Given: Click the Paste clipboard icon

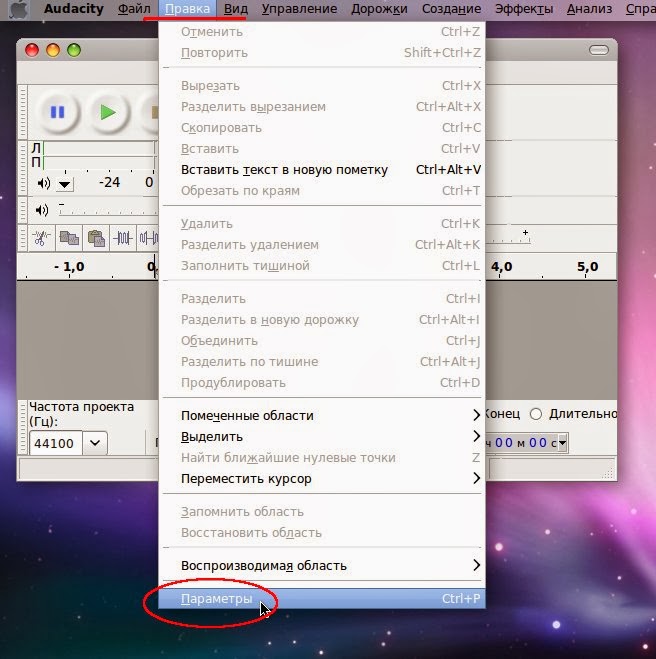Looking at the screenshot, I should tap(96, 238).
